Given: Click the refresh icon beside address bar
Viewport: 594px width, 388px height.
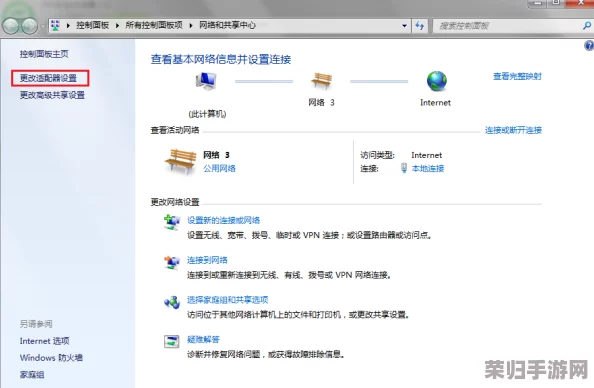Looking at the screenshot, I should point(420,26).
